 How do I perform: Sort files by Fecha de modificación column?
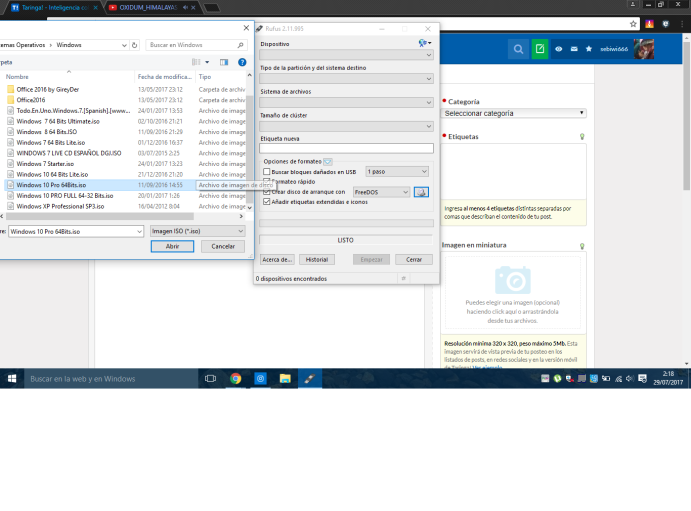click(165, 77)
